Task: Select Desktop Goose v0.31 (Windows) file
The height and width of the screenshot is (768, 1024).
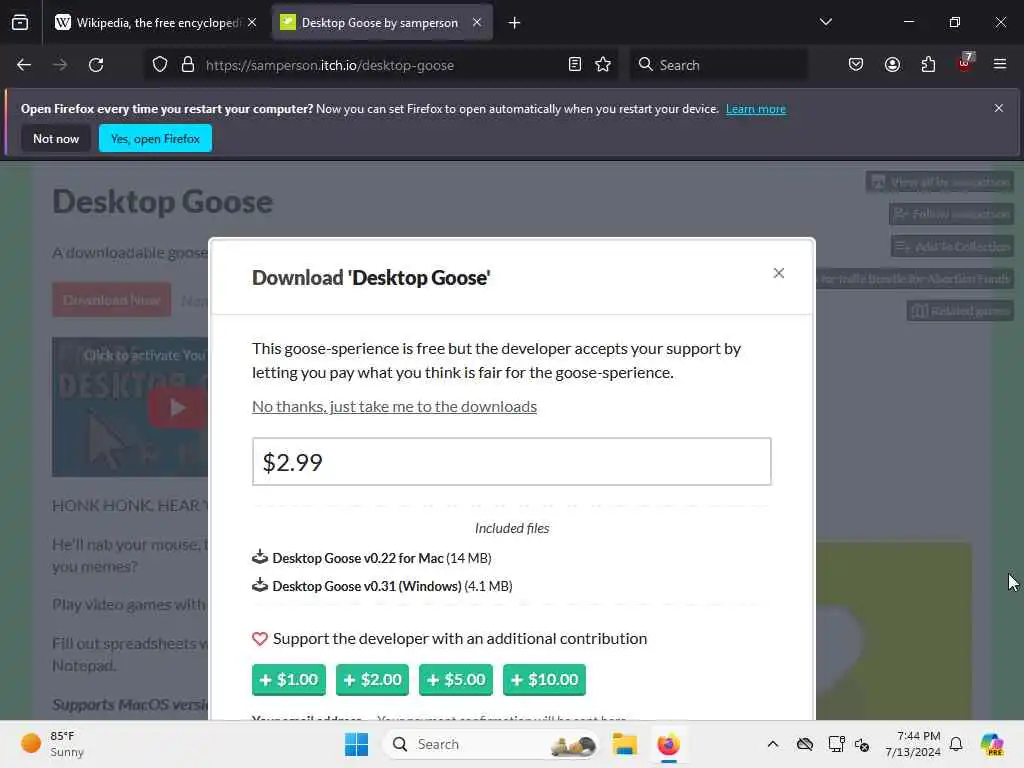Action: (382, 586)
